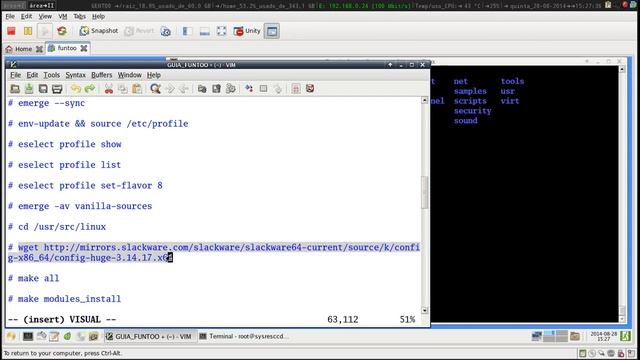Click the Copy icon in Vim toolbar
Image resolution: width=640 pixels, height=360 pixels.
[x=122, y=89]
